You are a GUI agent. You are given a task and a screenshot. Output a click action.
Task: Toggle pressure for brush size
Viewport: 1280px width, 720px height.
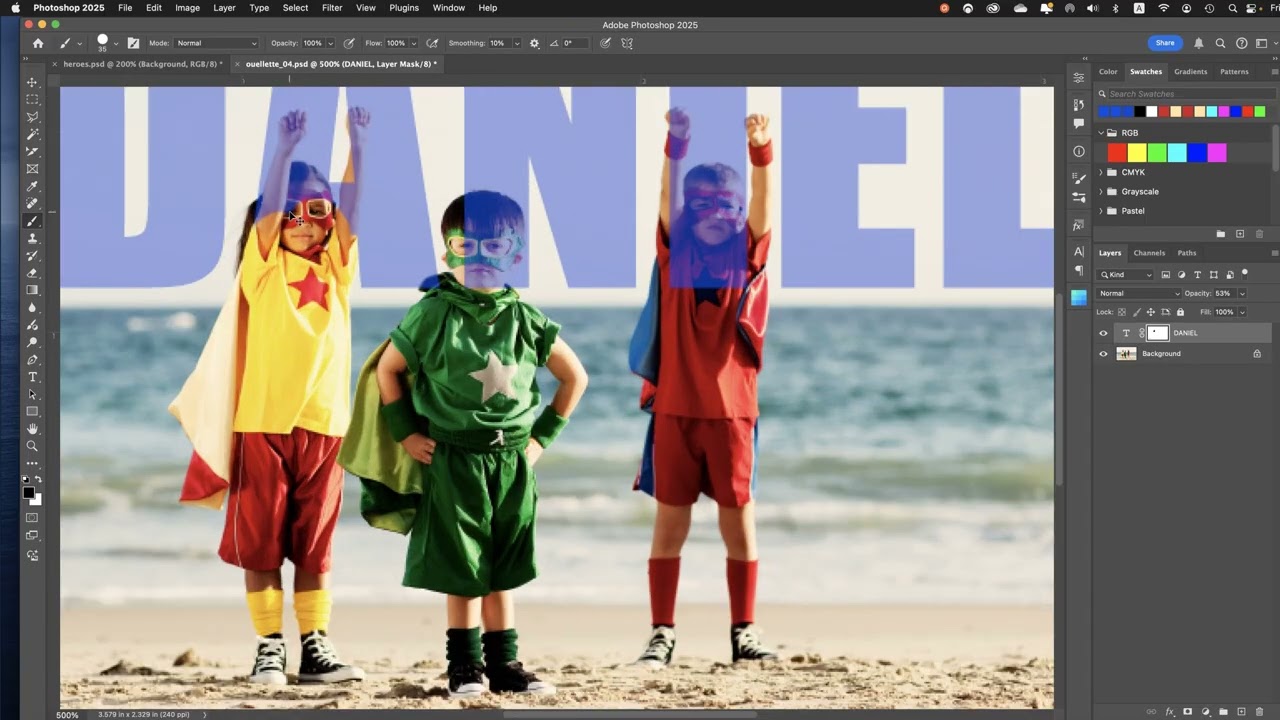point(606,43)
